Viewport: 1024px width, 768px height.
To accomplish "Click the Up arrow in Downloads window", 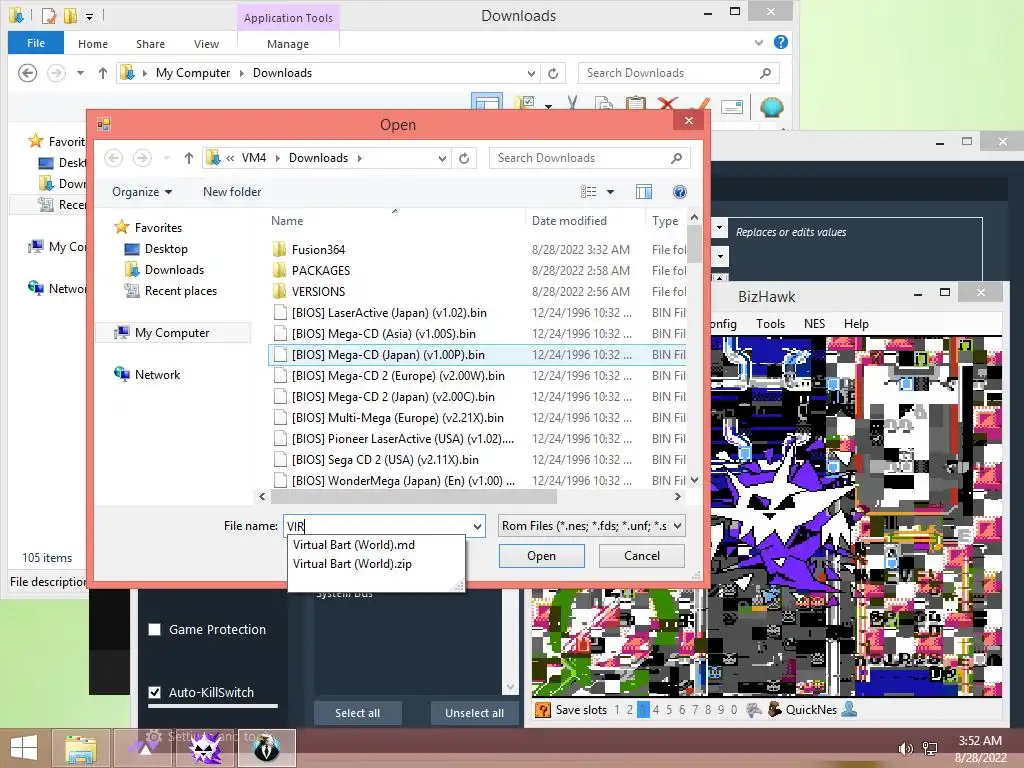I will 103,73.
